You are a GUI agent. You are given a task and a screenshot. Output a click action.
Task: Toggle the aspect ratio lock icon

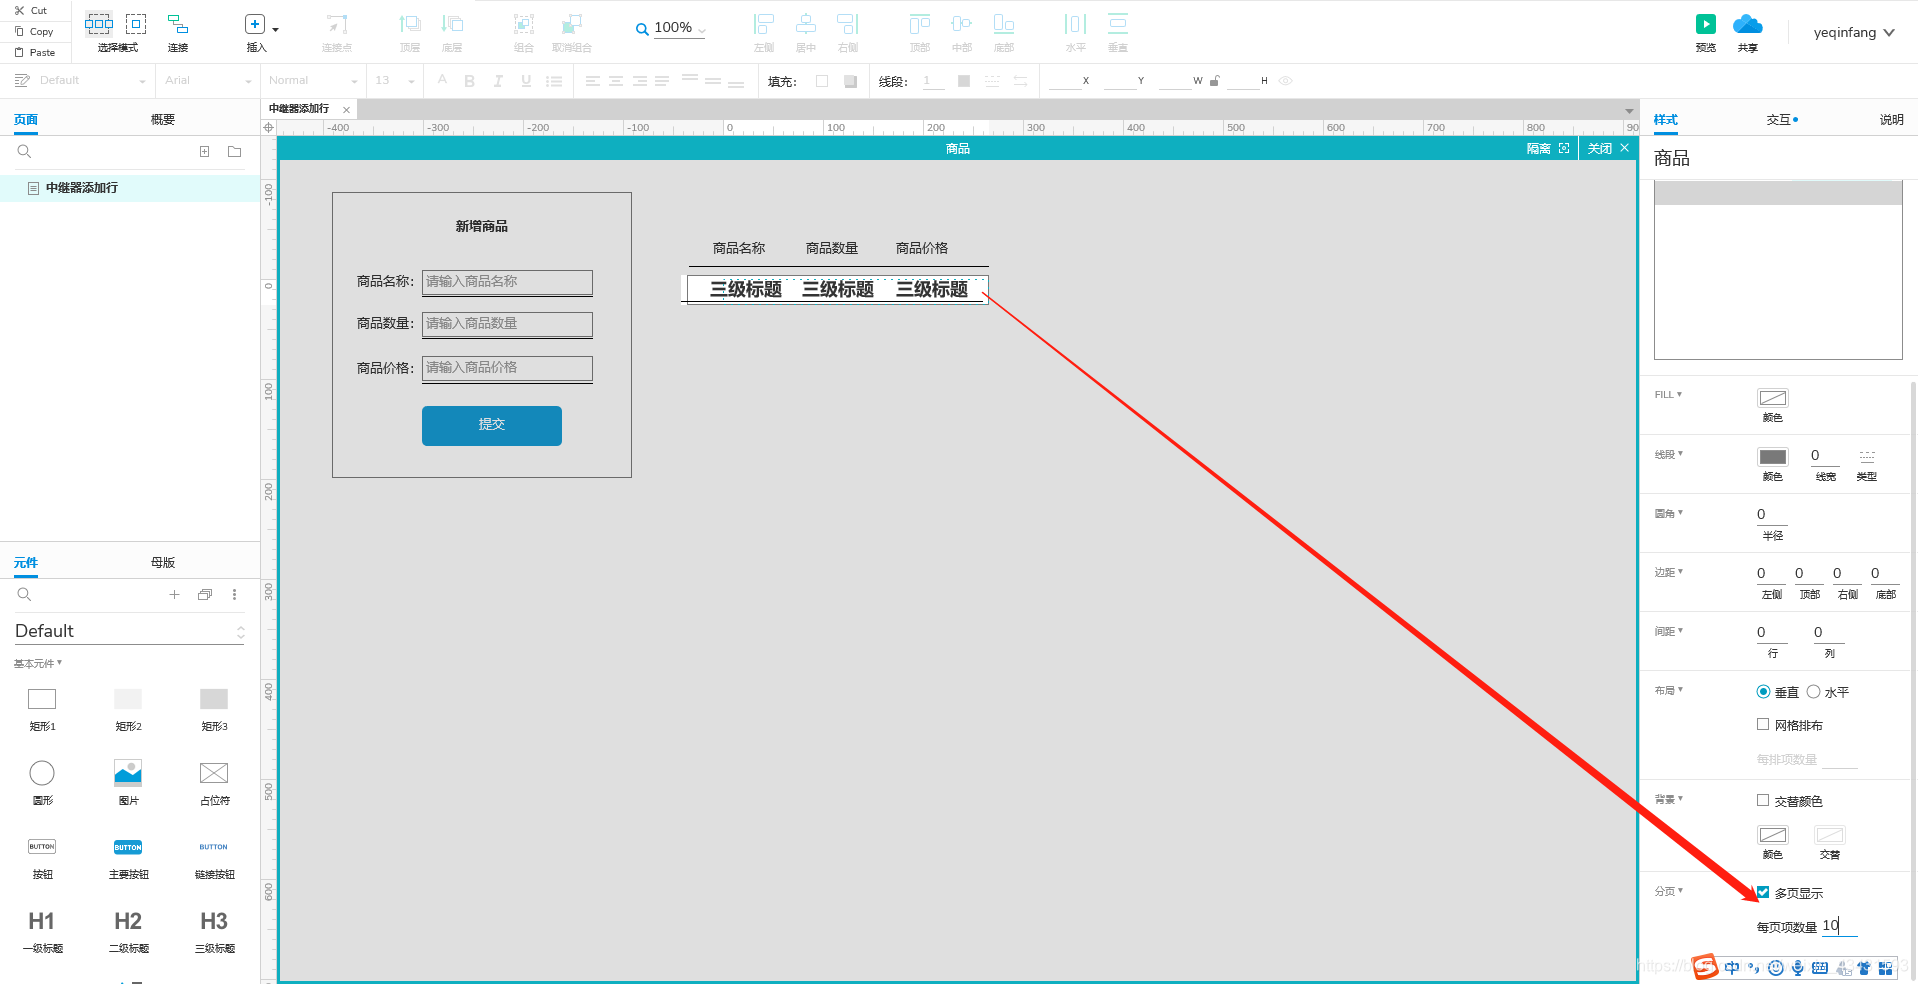[1214, 81]
